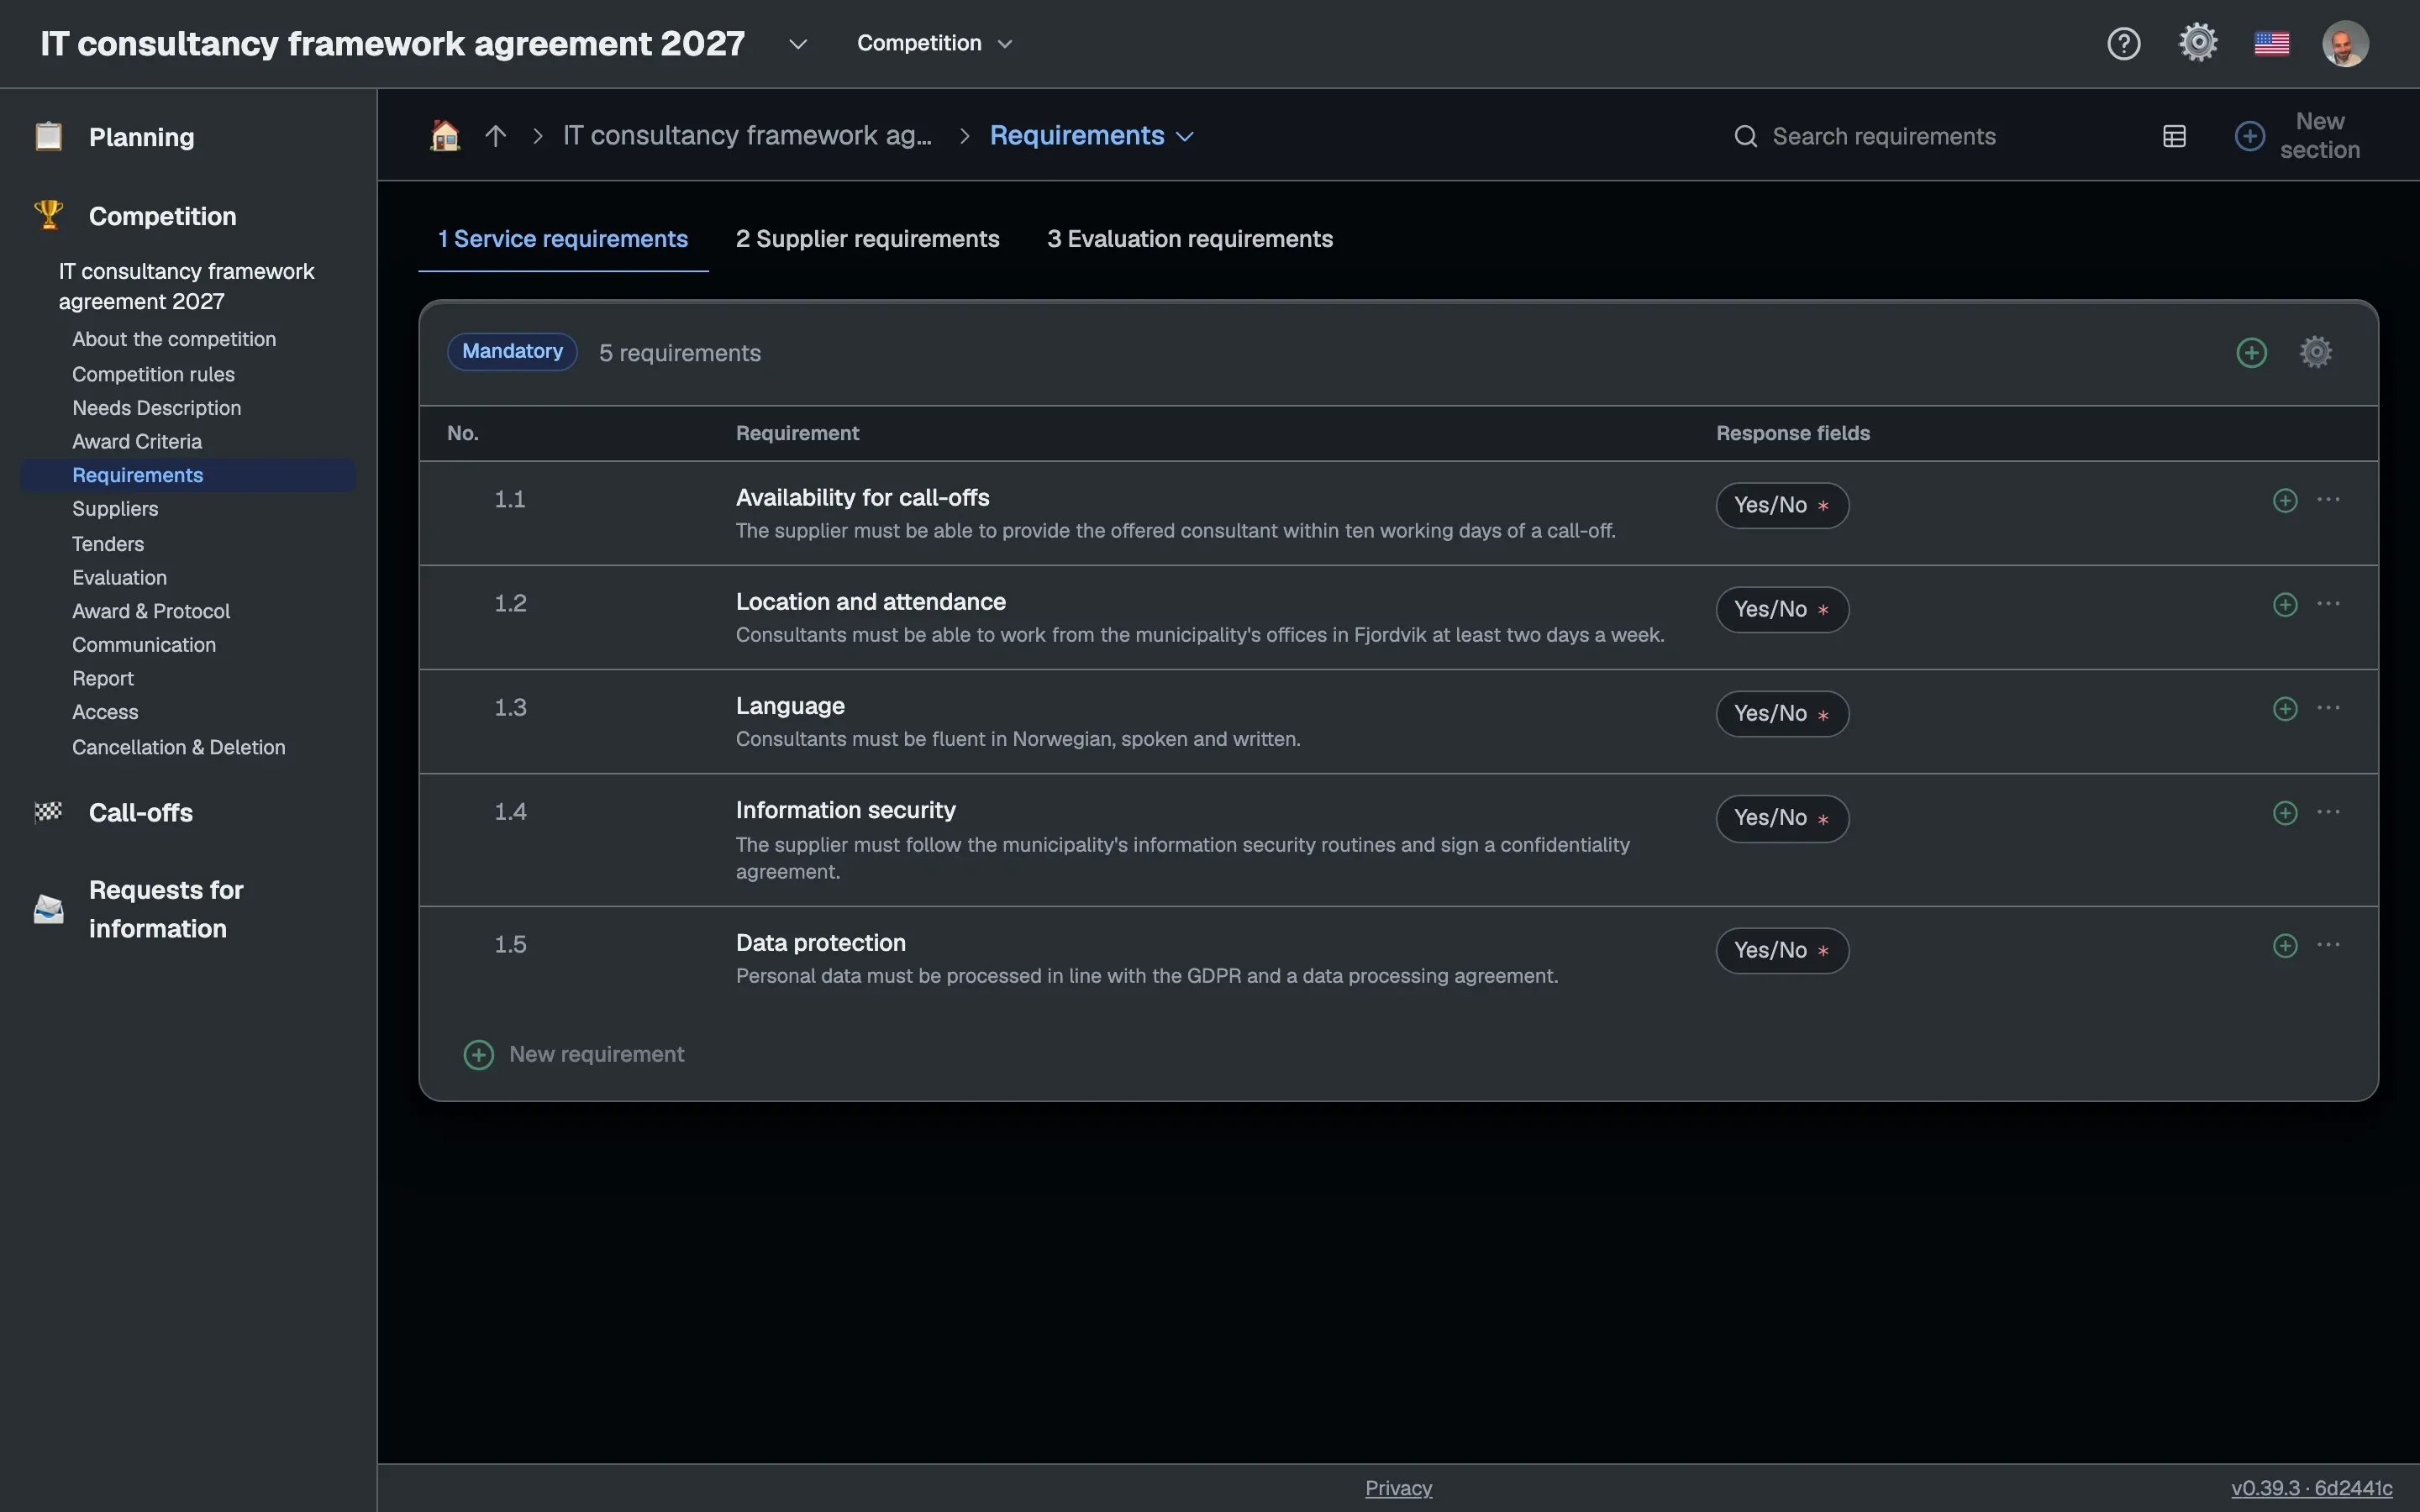Screen dimensions: 2420x1512
Task: Open Call-offs in sidebar
Action: pyautogui.click(x=140, y=813)
